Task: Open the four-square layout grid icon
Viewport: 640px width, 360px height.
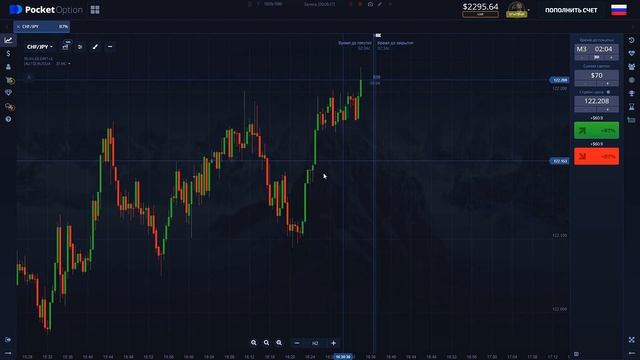Action: click(95, 9)
